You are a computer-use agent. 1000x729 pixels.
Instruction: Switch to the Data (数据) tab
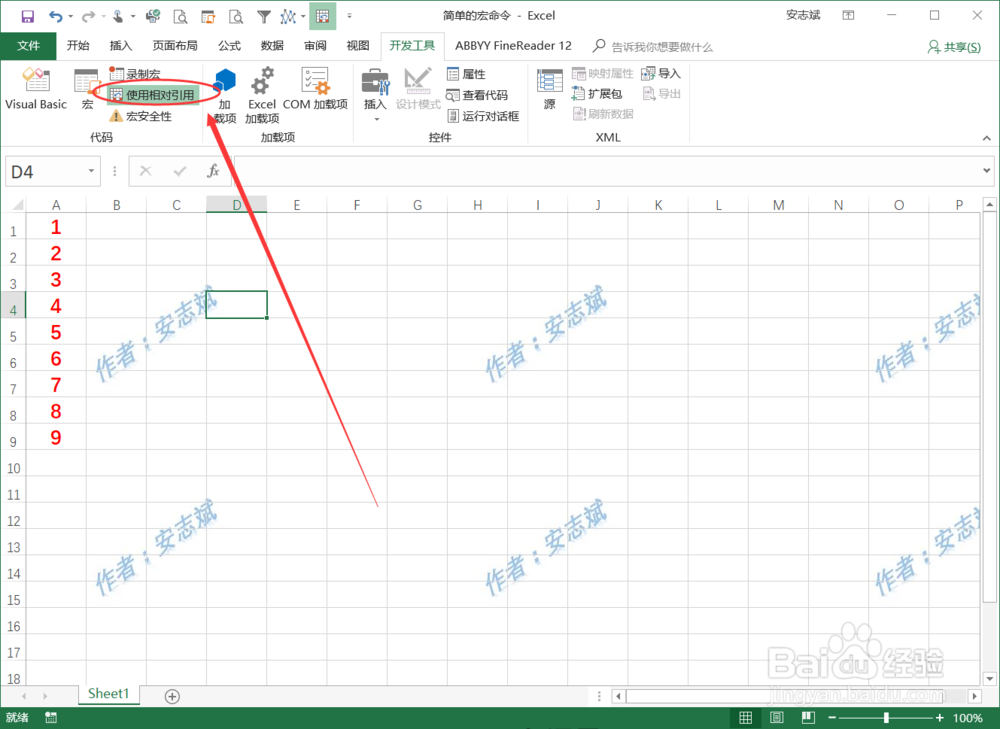pyautogui.click(x=272, y=46)
